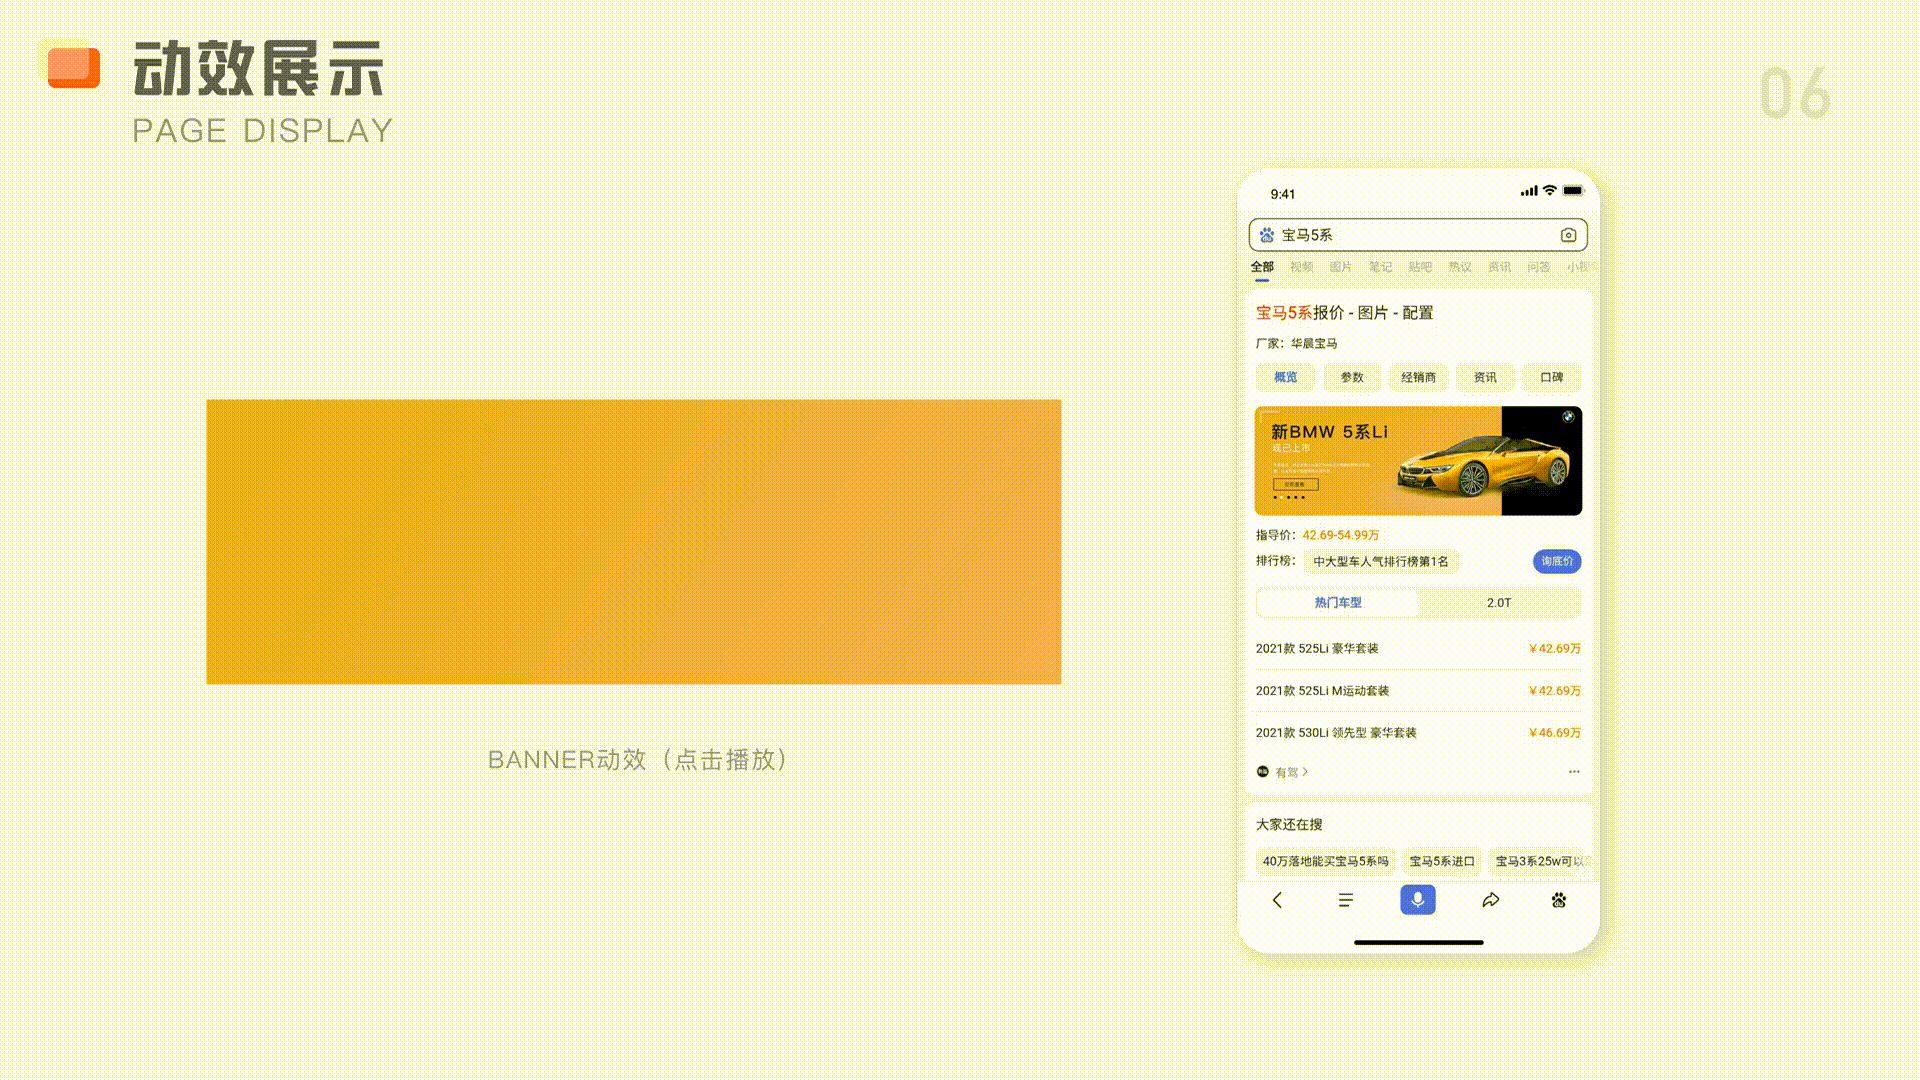This screenshot has width=1920, height=1080.
Task: Open the hamburger menu icon in bottom bar
Action: pyautogui.click(x=1346, y=900)
